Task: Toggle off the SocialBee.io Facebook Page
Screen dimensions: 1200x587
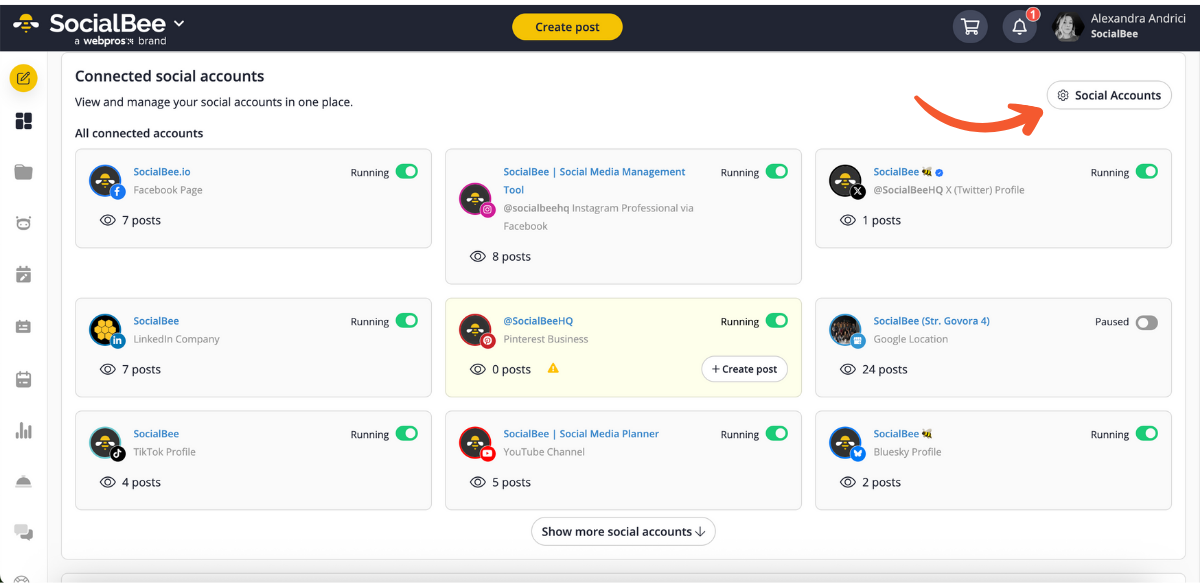Action: [406, 172]
